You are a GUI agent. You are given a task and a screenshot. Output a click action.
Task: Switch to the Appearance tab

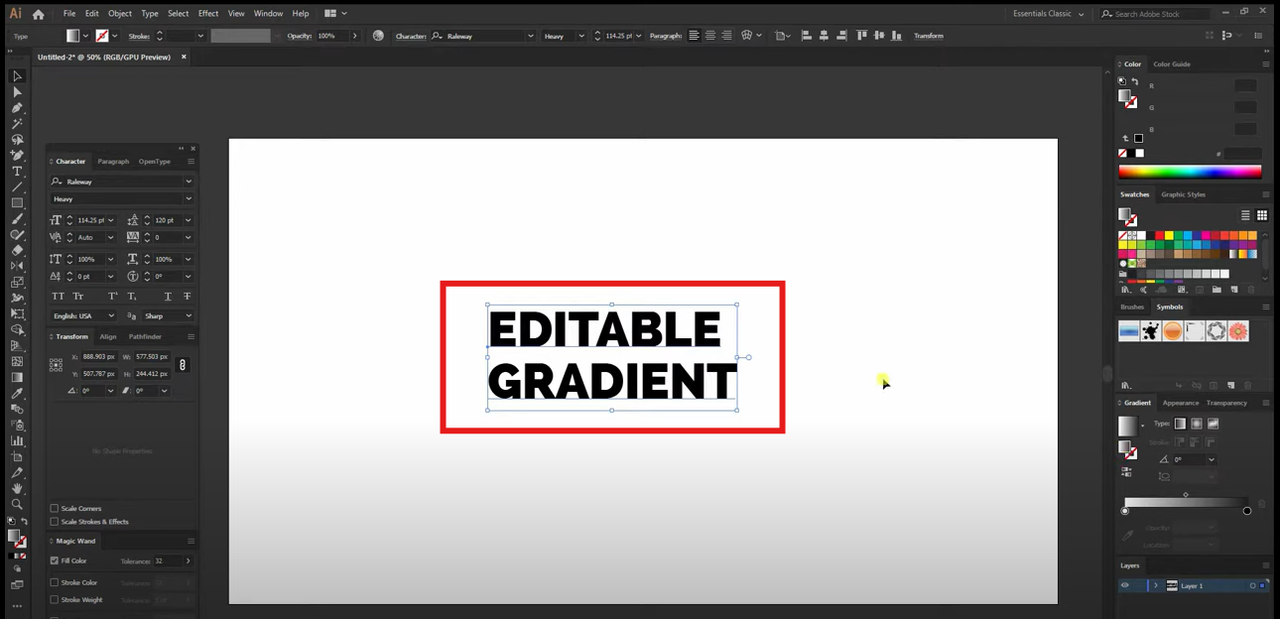[x=1180, y=403]
